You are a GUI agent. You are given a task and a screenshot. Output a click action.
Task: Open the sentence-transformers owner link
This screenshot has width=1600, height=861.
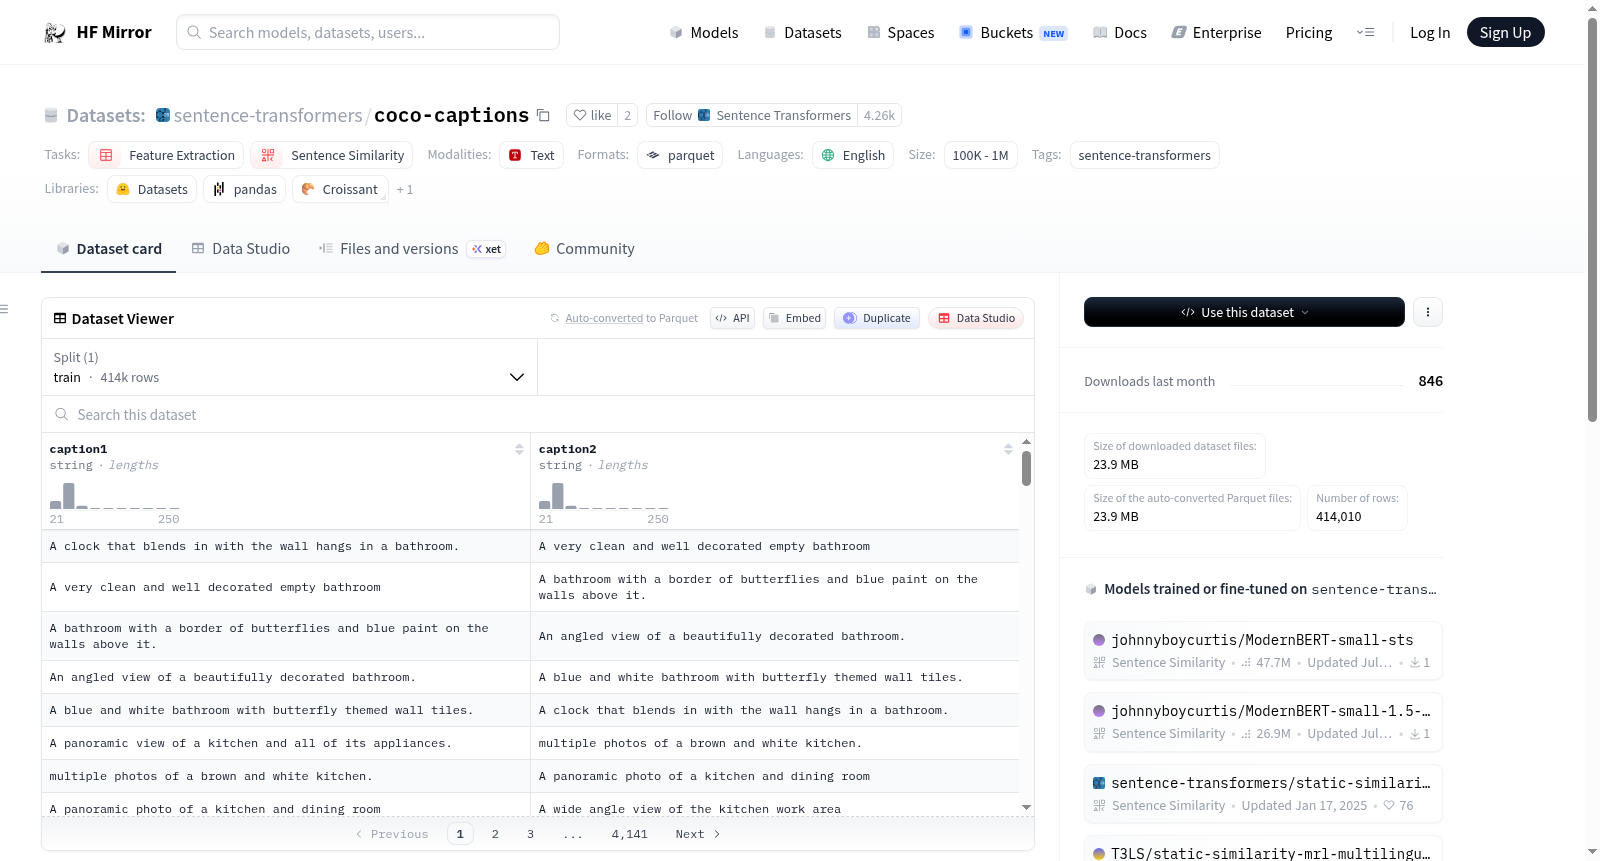(268, 115)
